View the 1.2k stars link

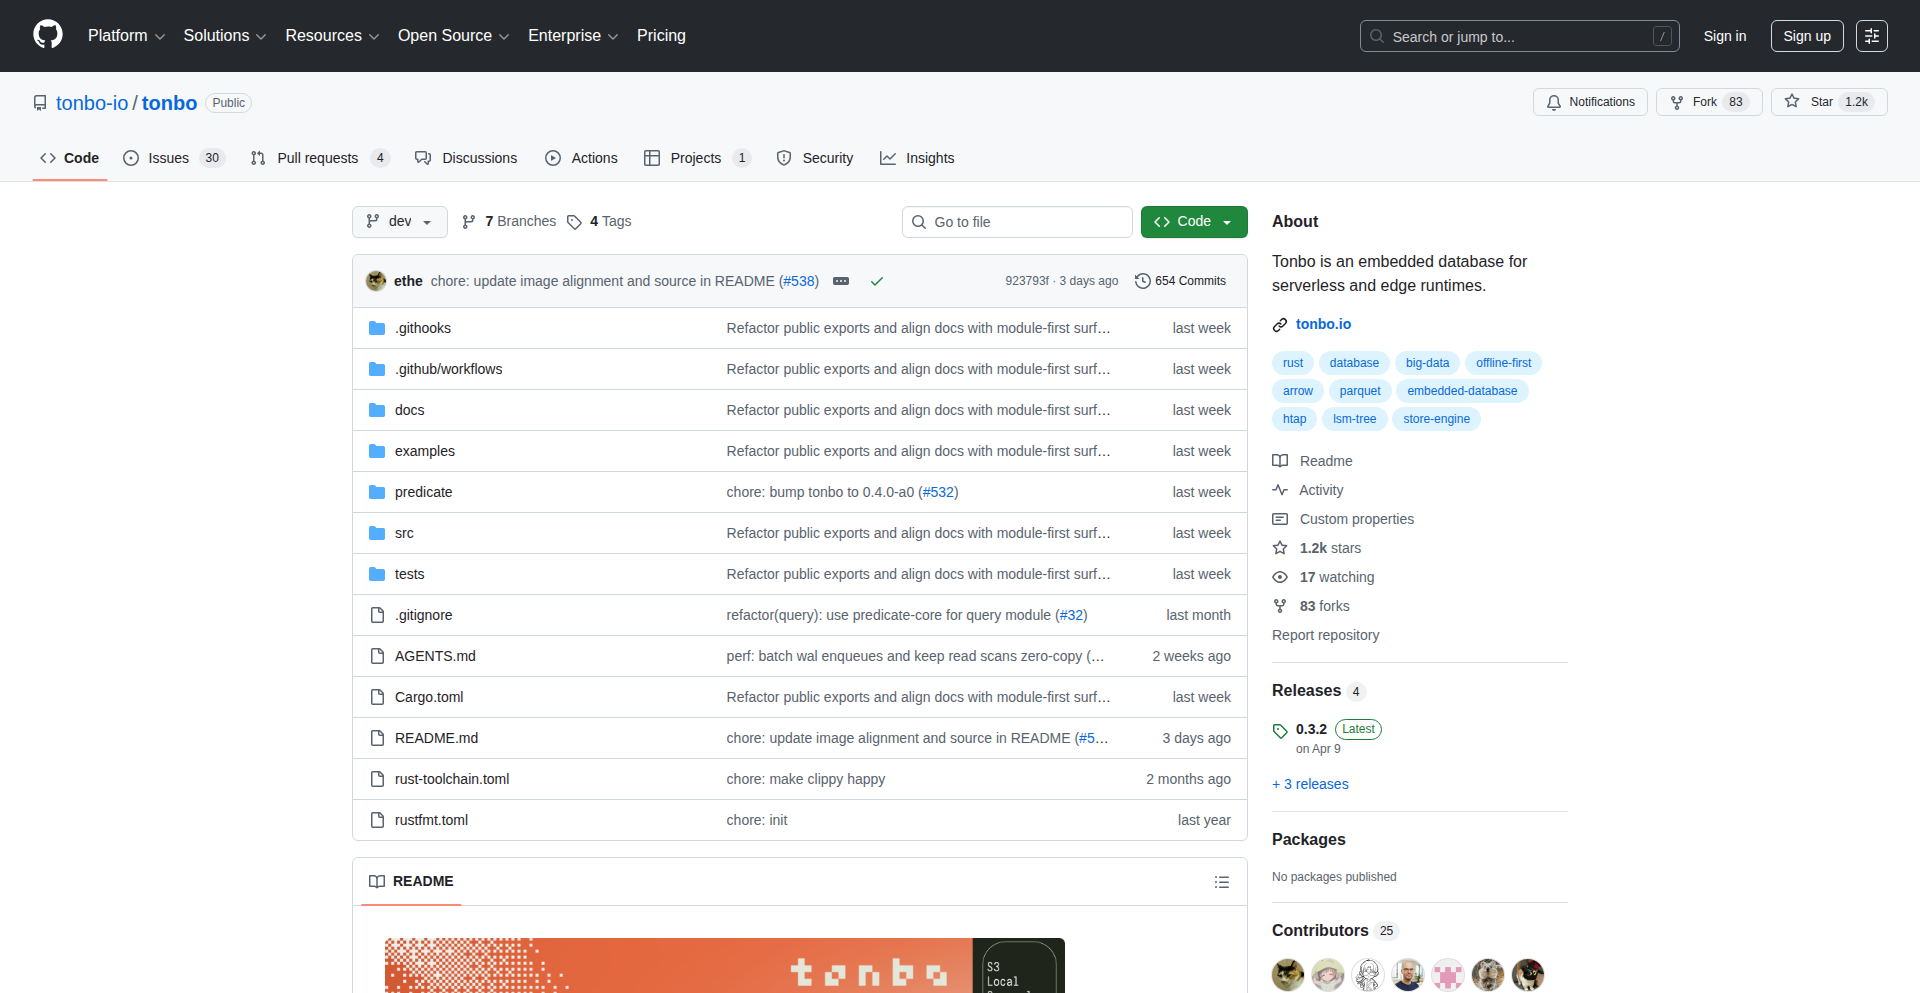pyautogui.click(x=1317, y=548)
